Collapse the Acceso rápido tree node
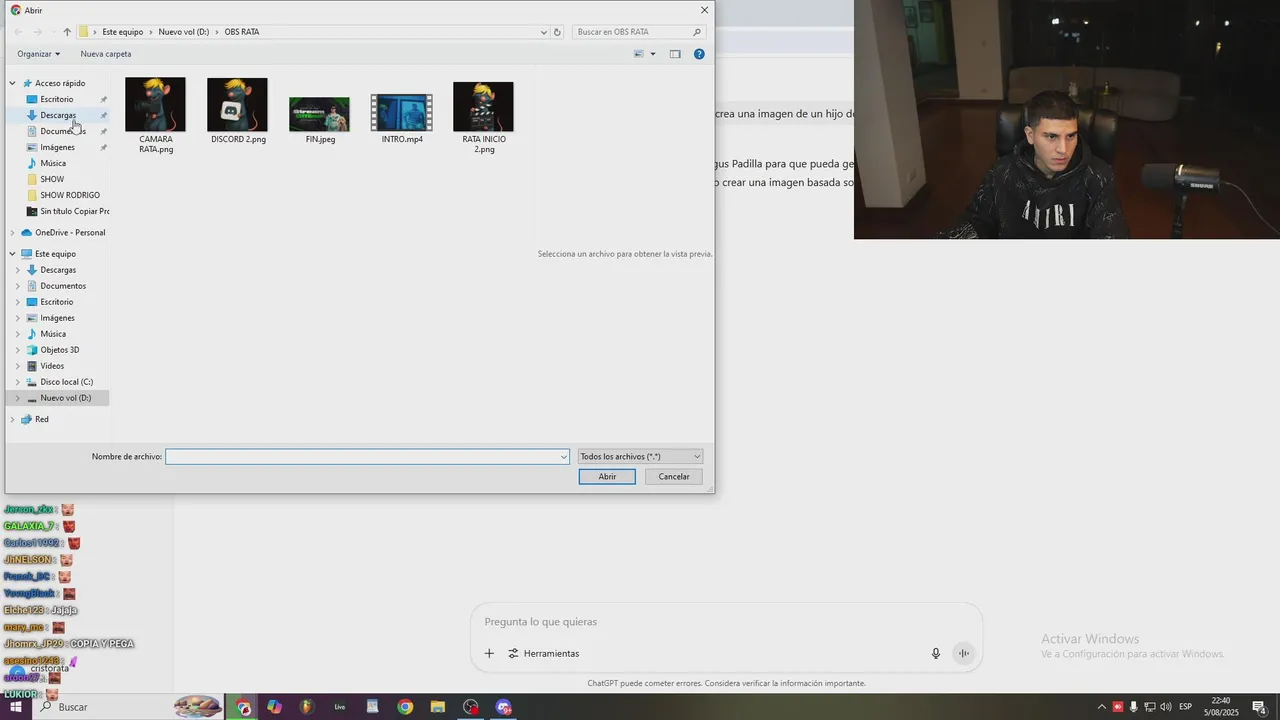 (x=12, y=83)
